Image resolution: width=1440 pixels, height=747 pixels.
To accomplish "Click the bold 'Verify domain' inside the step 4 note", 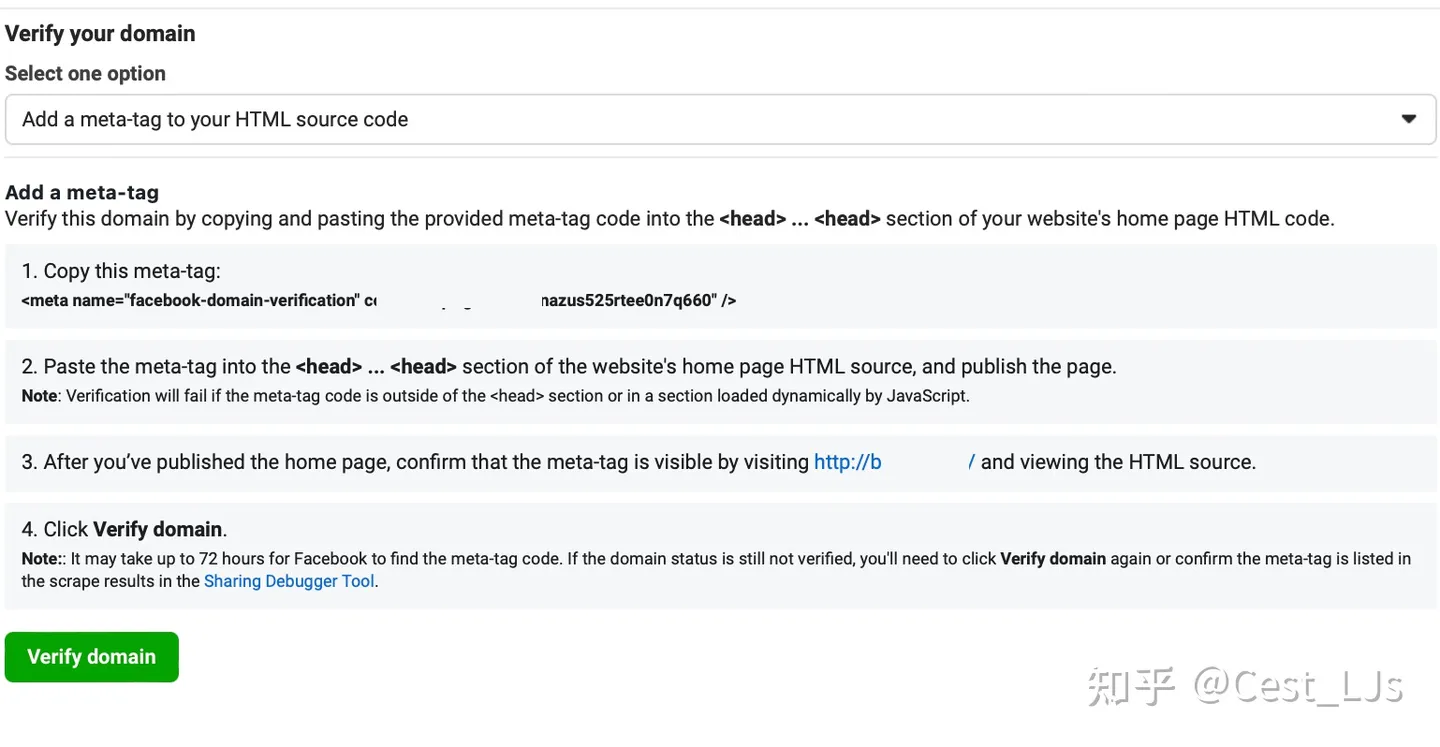I will pyautogui.click(x=1053, y=559).
